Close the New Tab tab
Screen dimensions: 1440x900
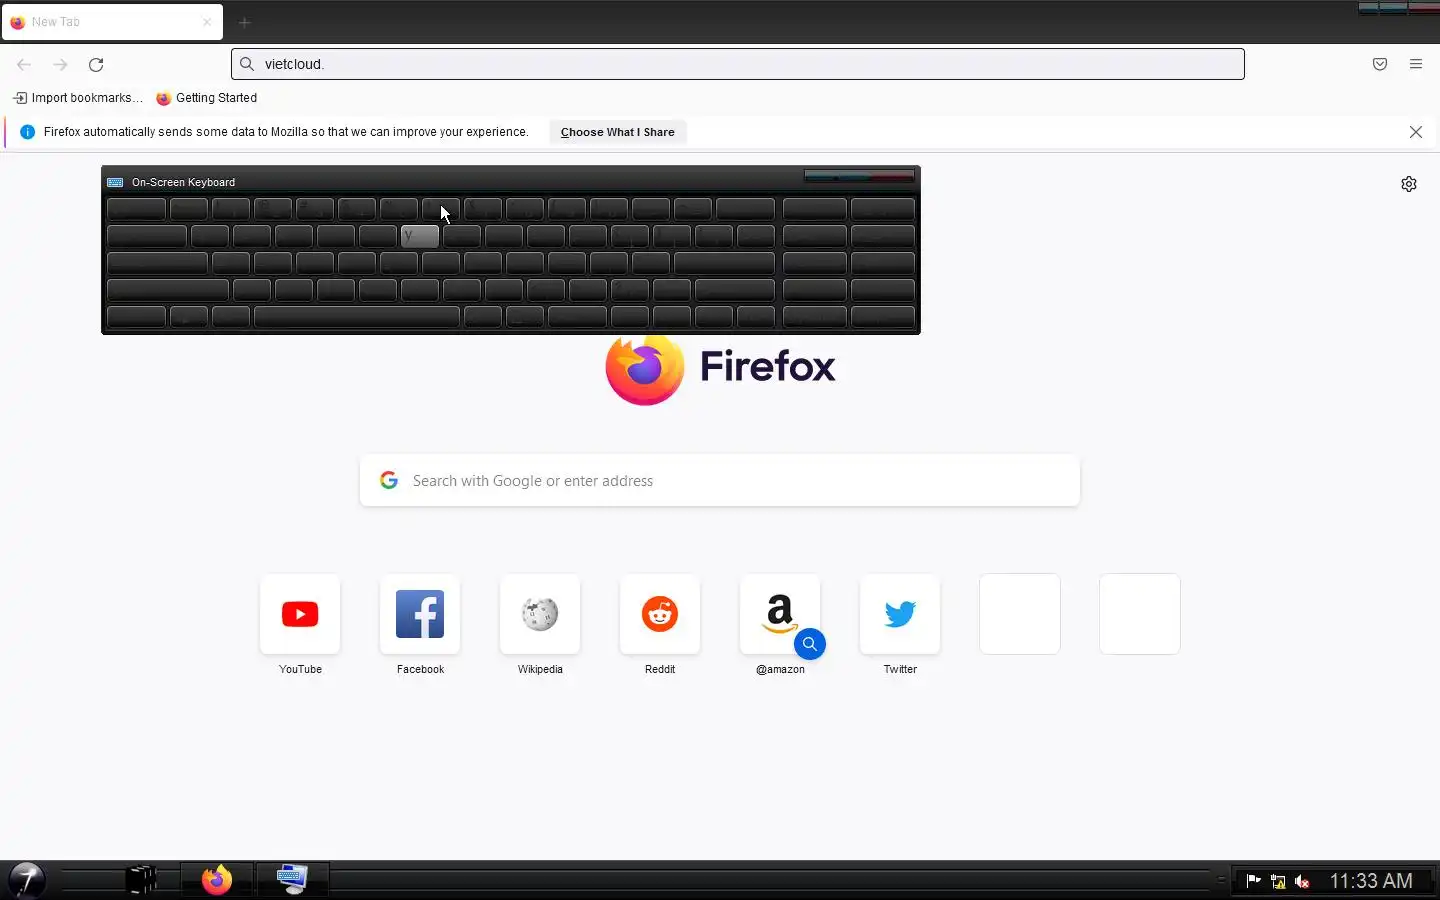pos(207,22)
